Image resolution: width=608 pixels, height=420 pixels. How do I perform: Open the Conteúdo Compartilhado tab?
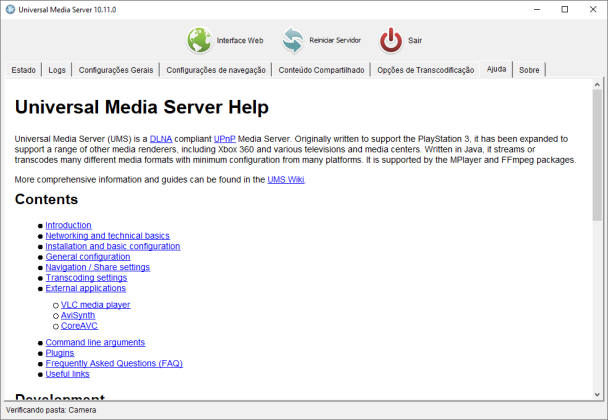click(321, 70)
